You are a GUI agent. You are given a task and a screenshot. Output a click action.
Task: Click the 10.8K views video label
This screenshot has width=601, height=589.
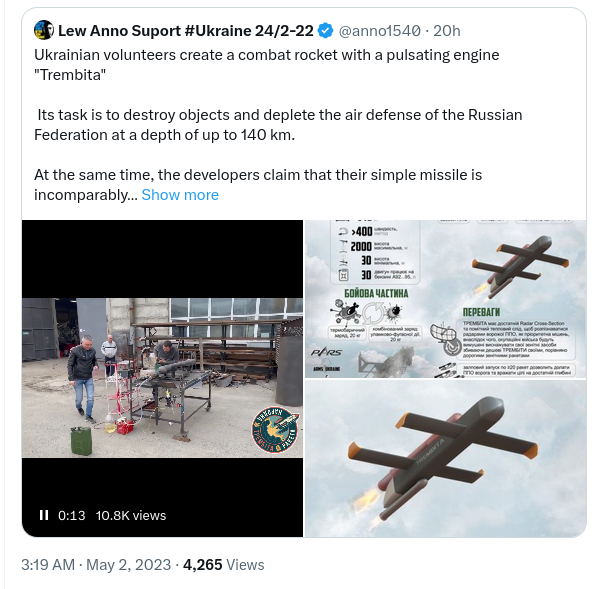coord(131,515)
